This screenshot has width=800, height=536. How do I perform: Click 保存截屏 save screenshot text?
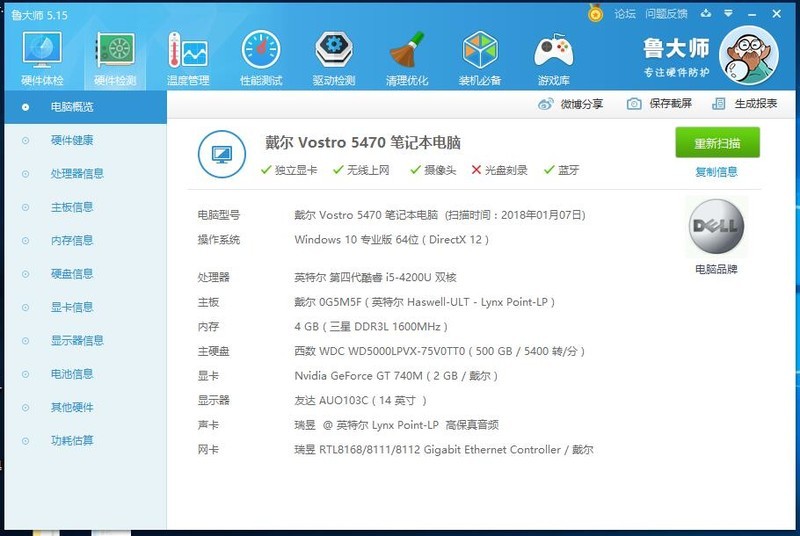(x=670, y=104)
